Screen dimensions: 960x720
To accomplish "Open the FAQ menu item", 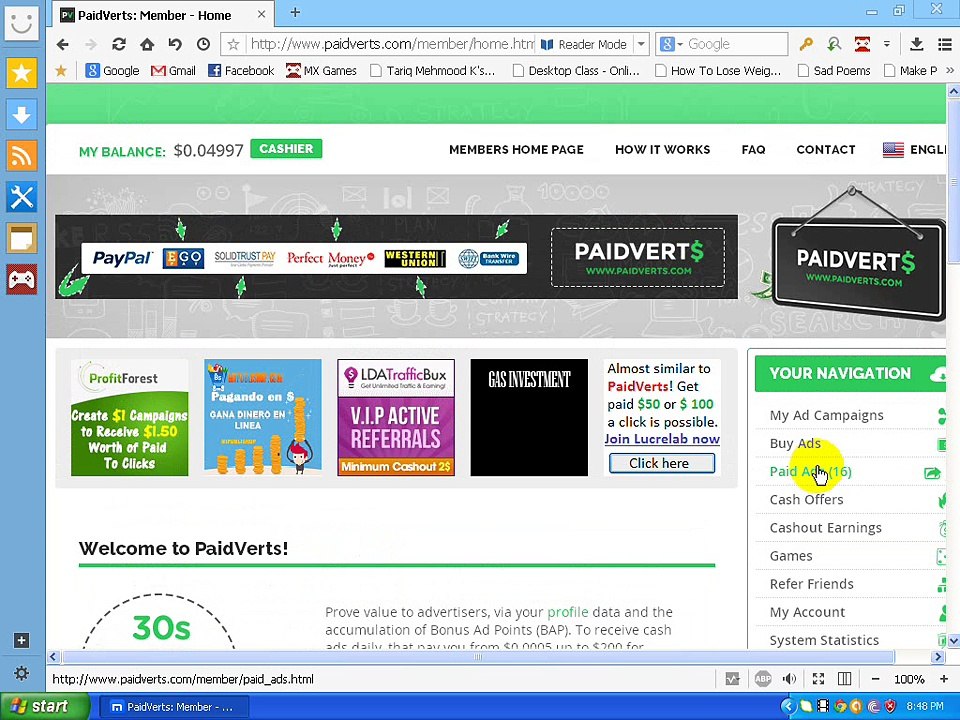I will pos(753,149).
